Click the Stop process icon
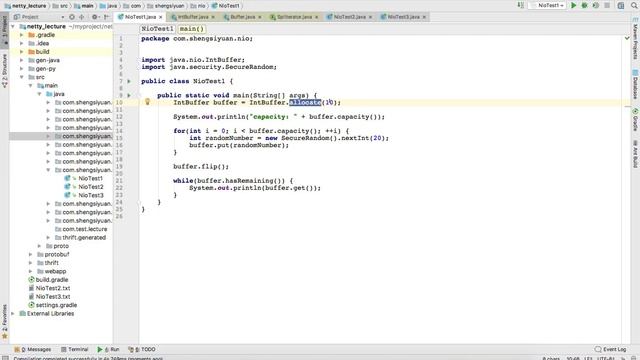 click(607, 6)
